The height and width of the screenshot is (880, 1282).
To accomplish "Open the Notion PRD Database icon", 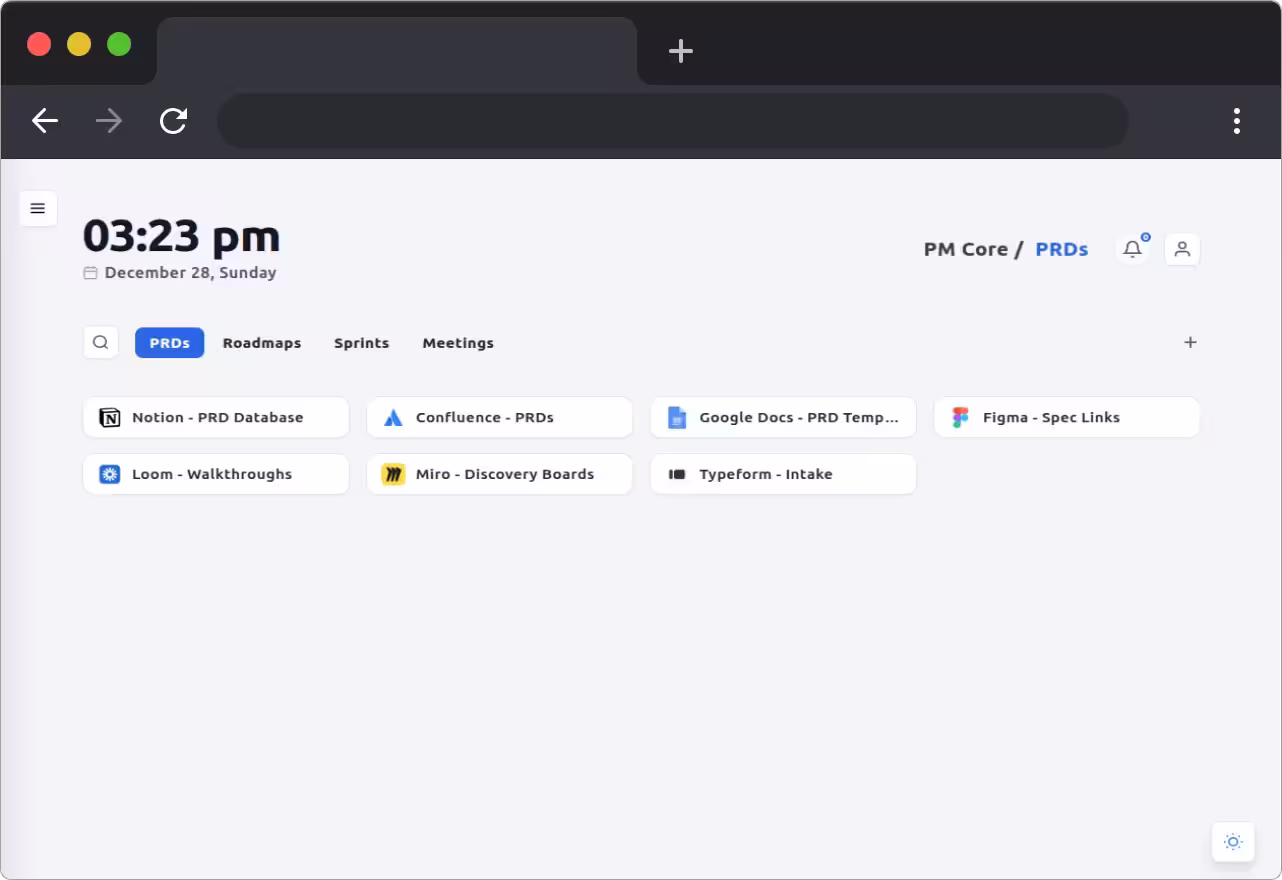I will pyautogui.click(x=110, y=417).
